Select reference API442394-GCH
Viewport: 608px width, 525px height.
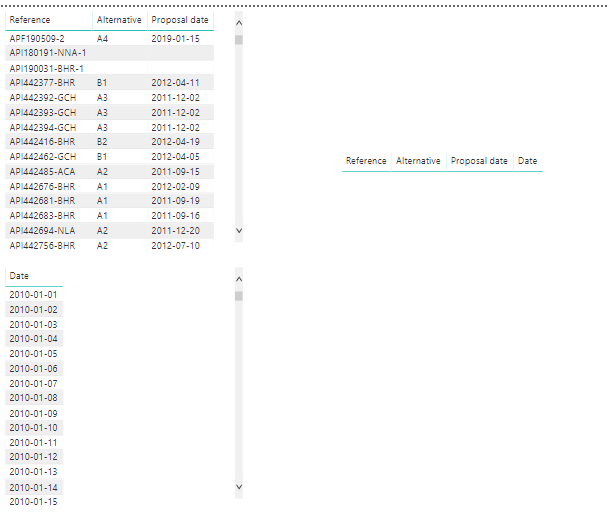point(43,127)
